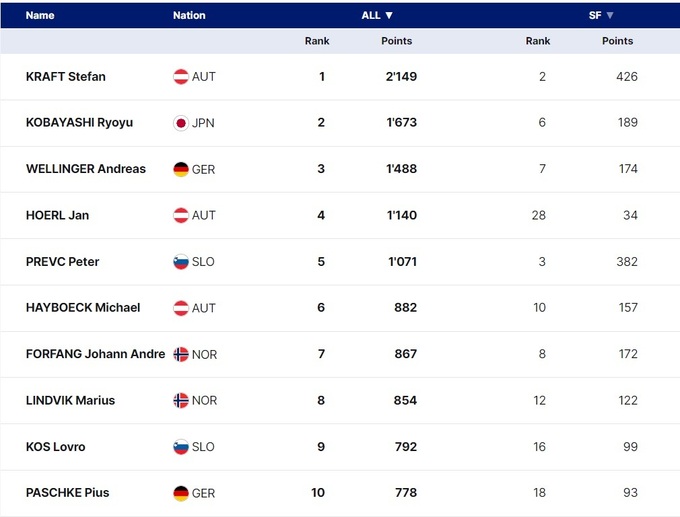Sort by the ALL column dropdown arrow
680x517 pixels.
pyautogui.click(x=389, y=16)
